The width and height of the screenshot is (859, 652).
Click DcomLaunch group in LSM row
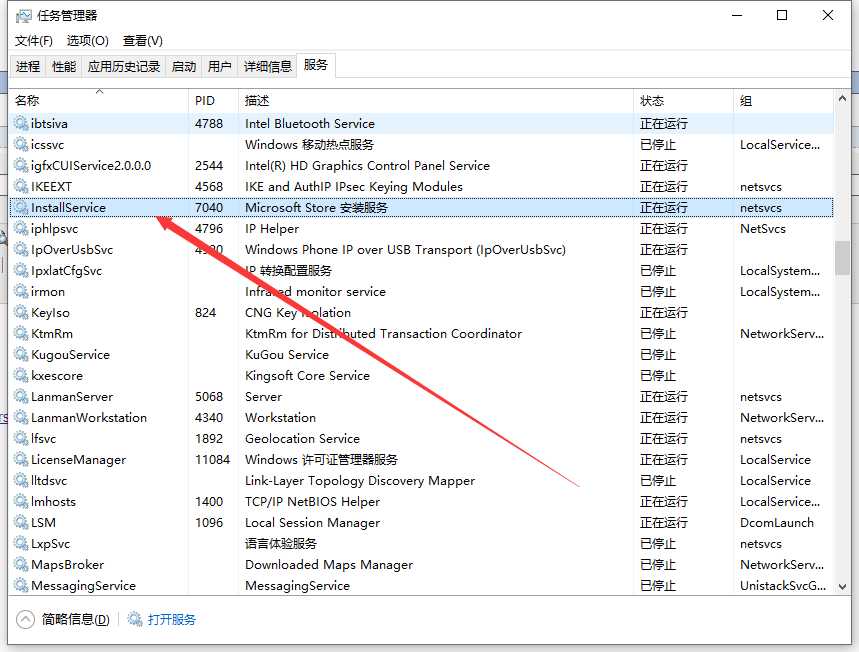(777, 523)
